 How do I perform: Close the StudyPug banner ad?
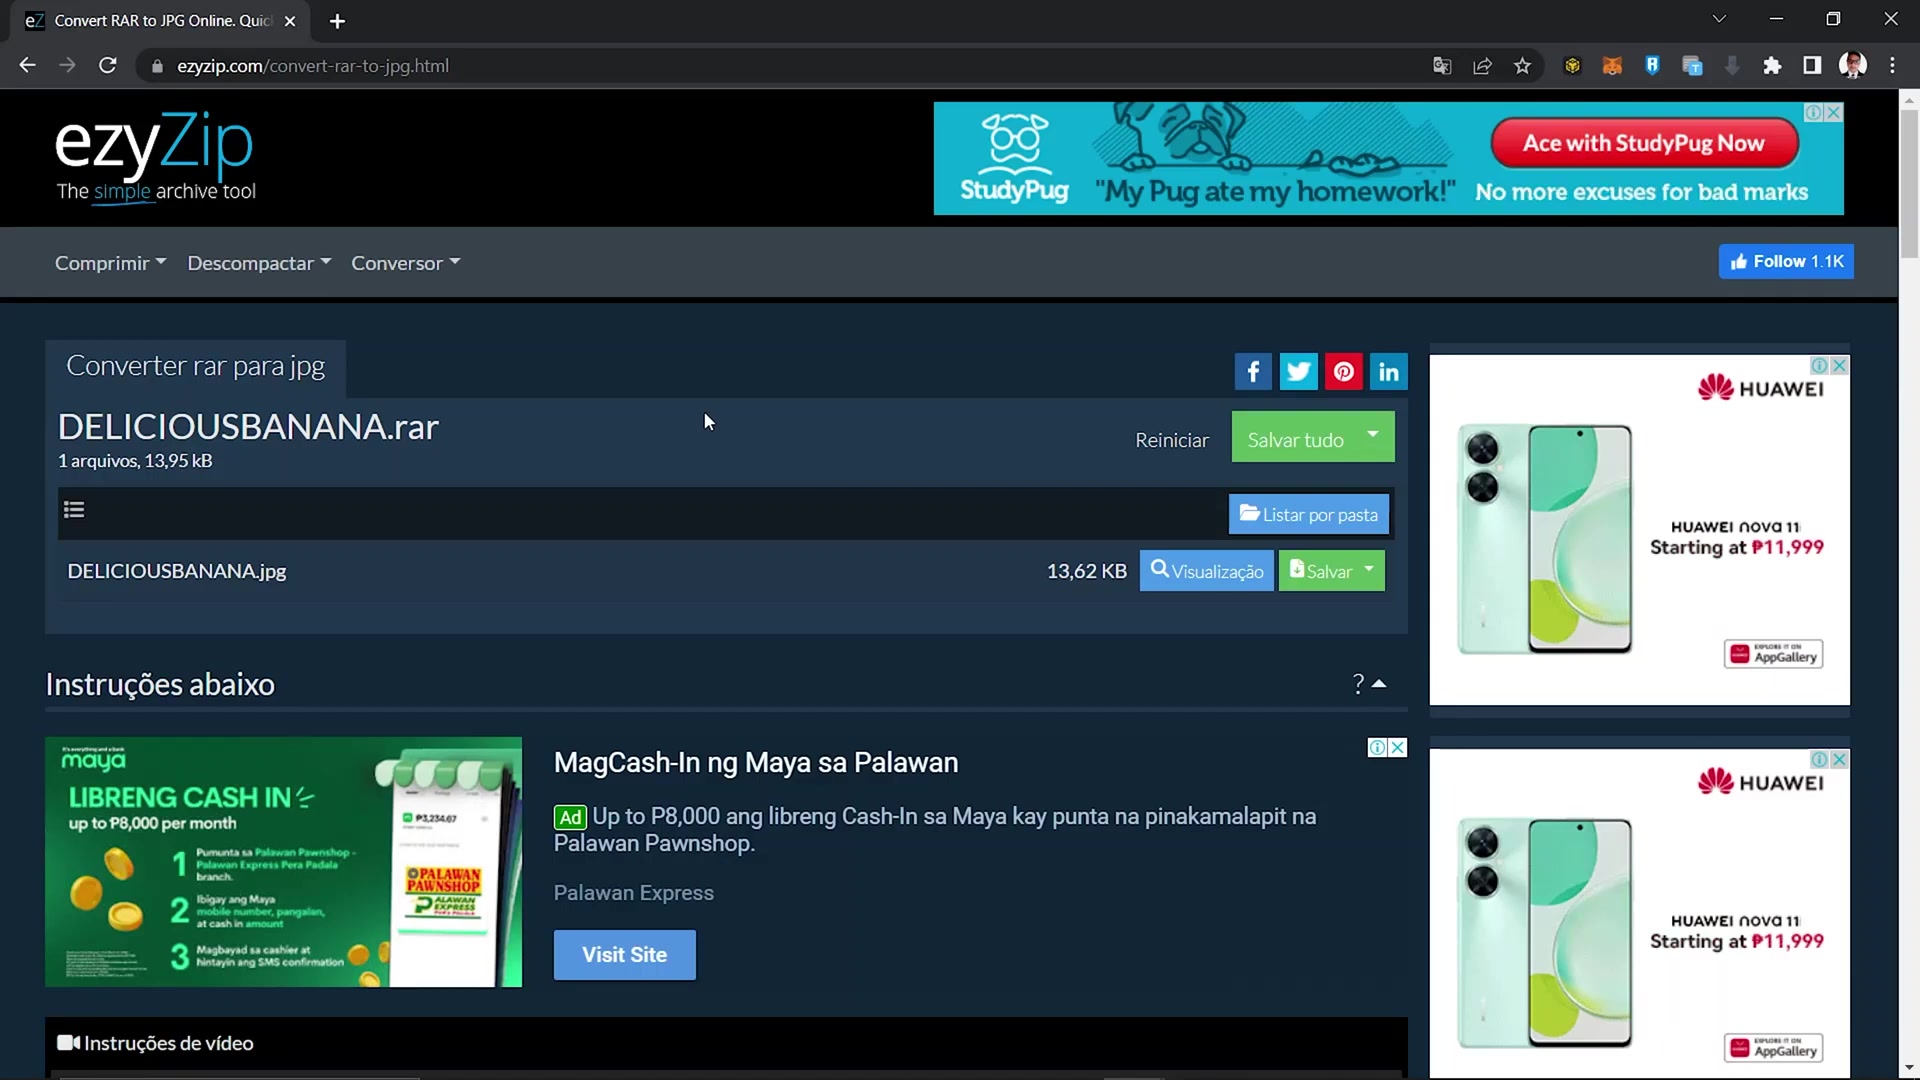[1834, 113]
